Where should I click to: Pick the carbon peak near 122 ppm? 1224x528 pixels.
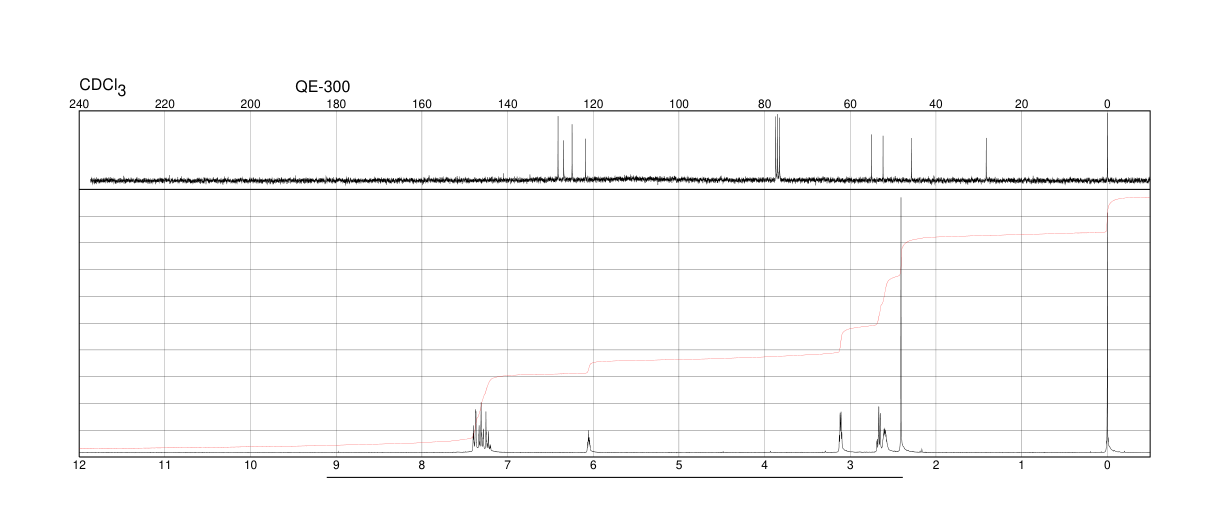(585, 159)
